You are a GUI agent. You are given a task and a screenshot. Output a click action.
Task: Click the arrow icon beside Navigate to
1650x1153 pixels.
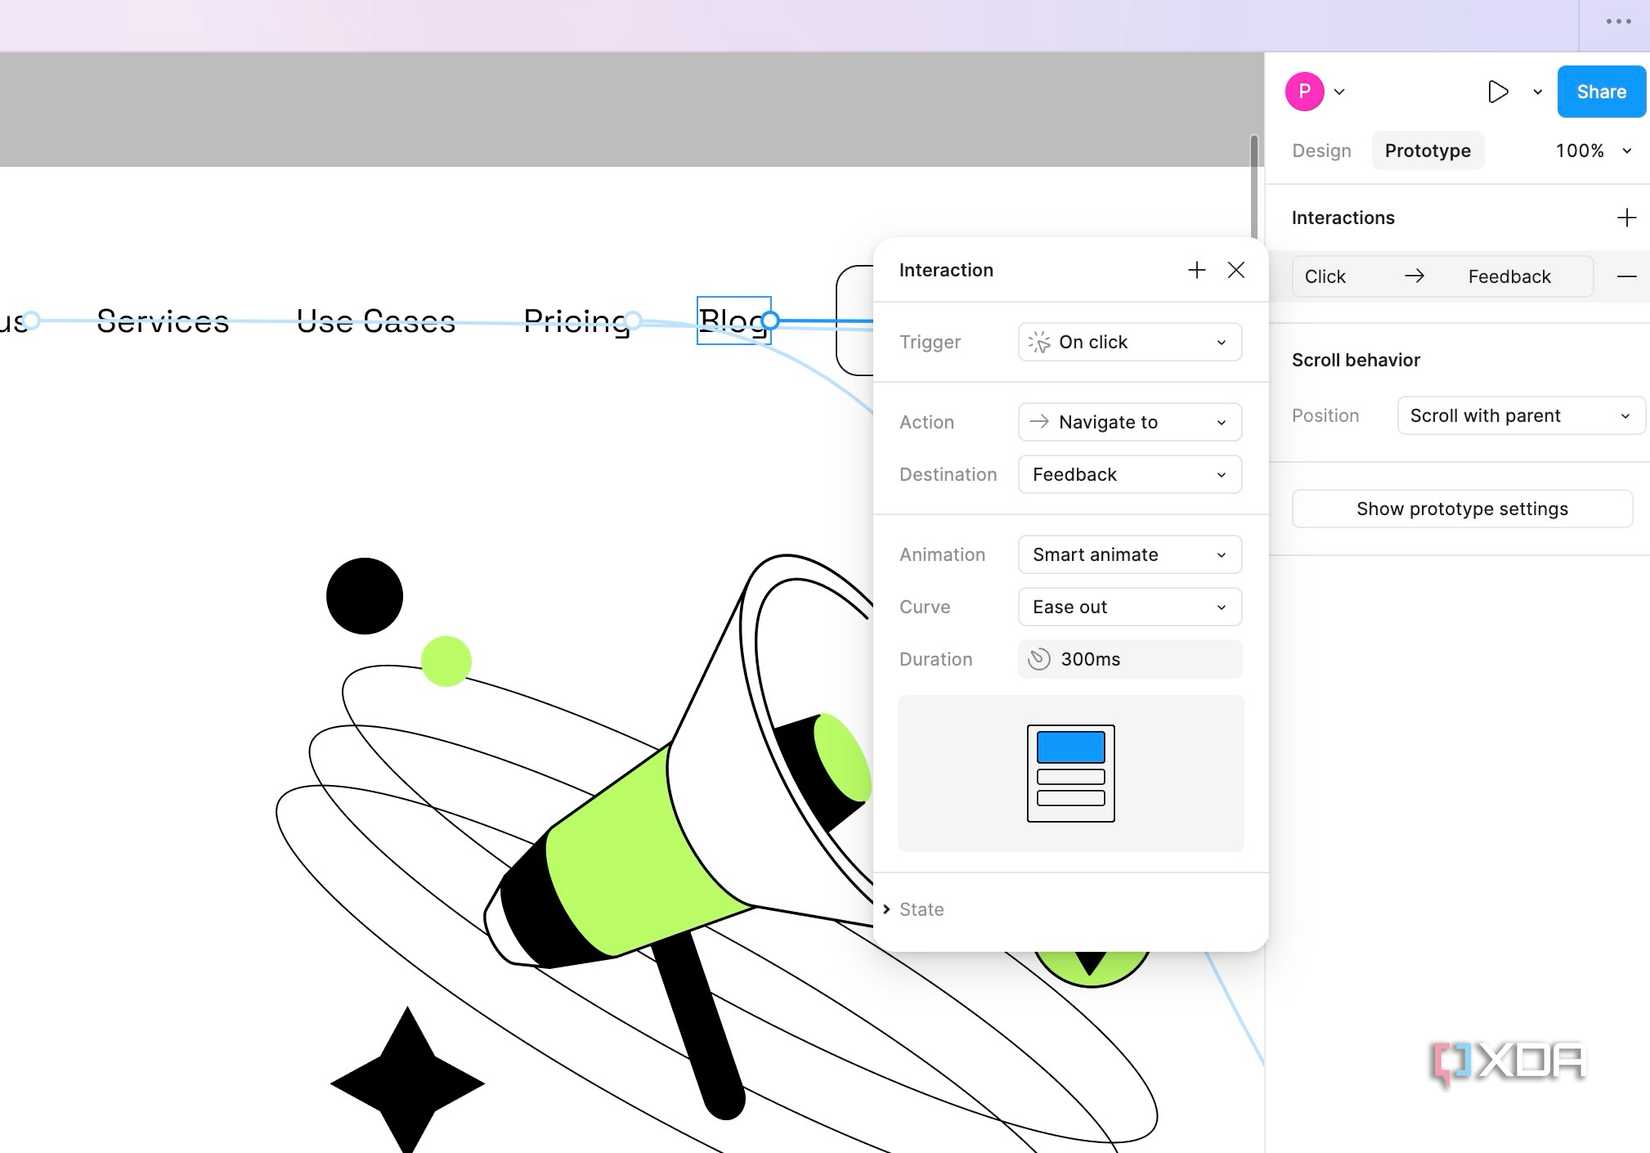tap(1039, 422)
